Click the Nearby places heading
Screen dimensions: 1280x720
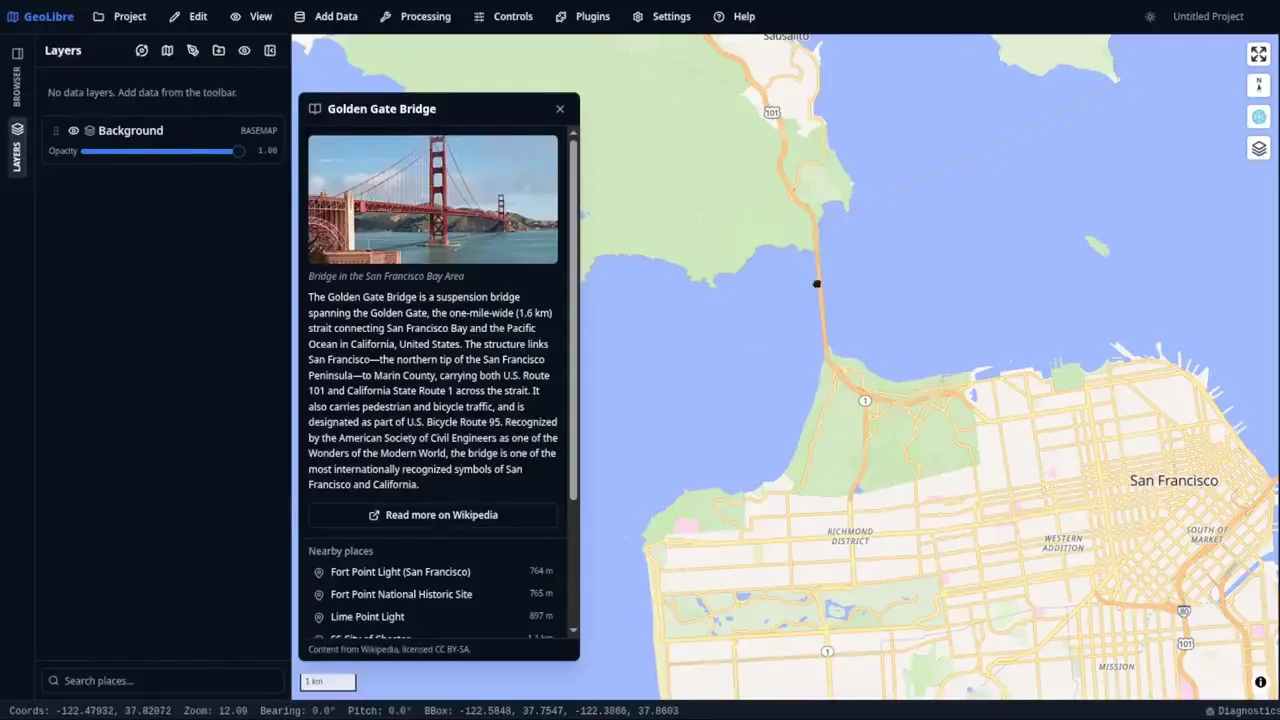pos(341,551)
